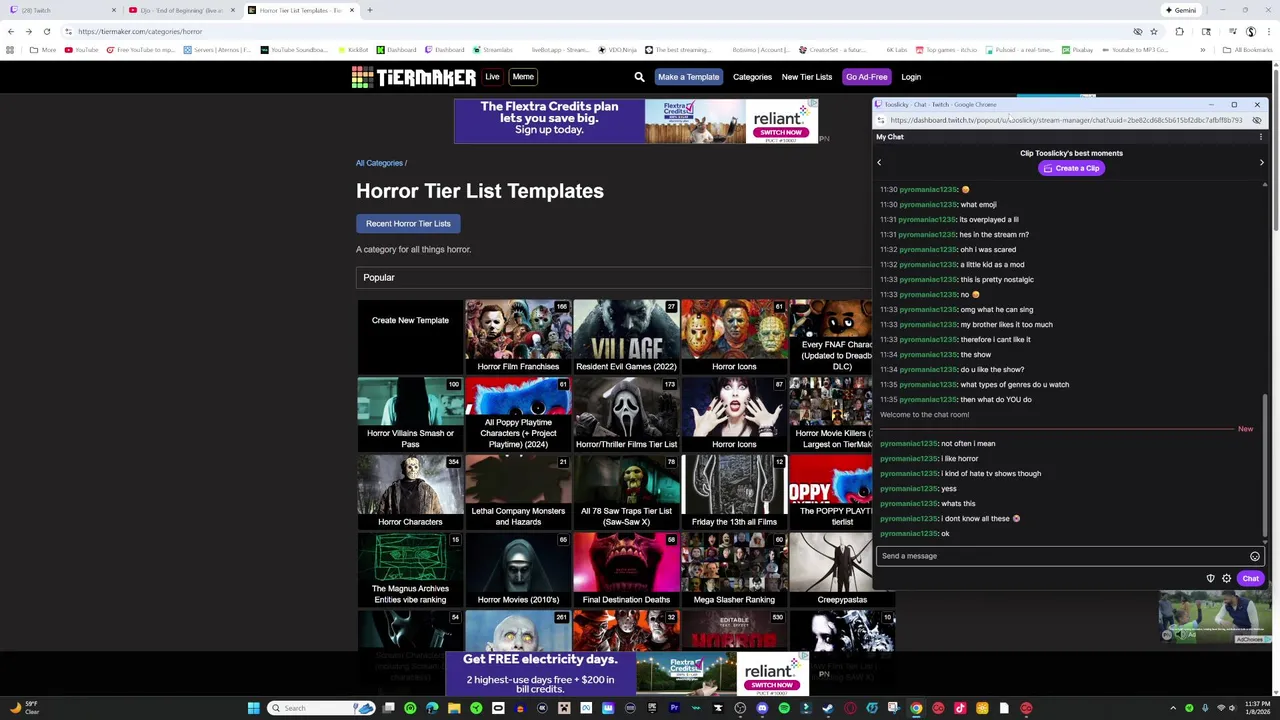Screen dimensions: 1280x720
Task: Open the Horror Film Franchises template
Action: 518,336
